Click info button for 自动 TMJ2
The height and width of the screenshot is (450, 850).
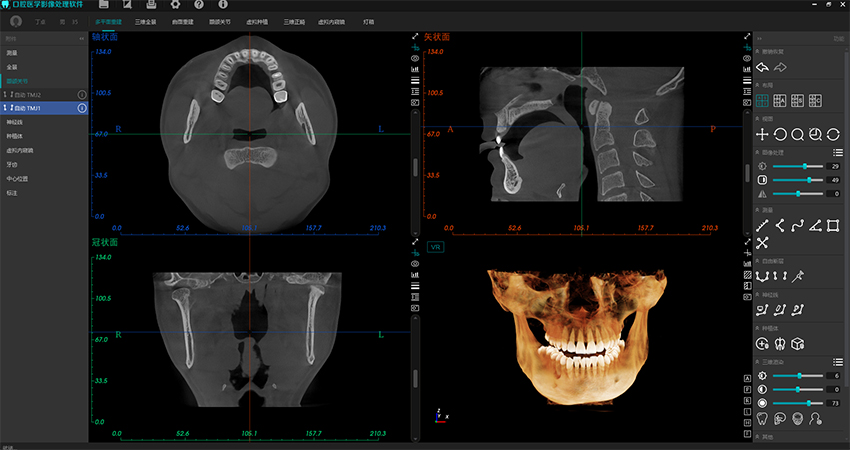pos(81,94)
